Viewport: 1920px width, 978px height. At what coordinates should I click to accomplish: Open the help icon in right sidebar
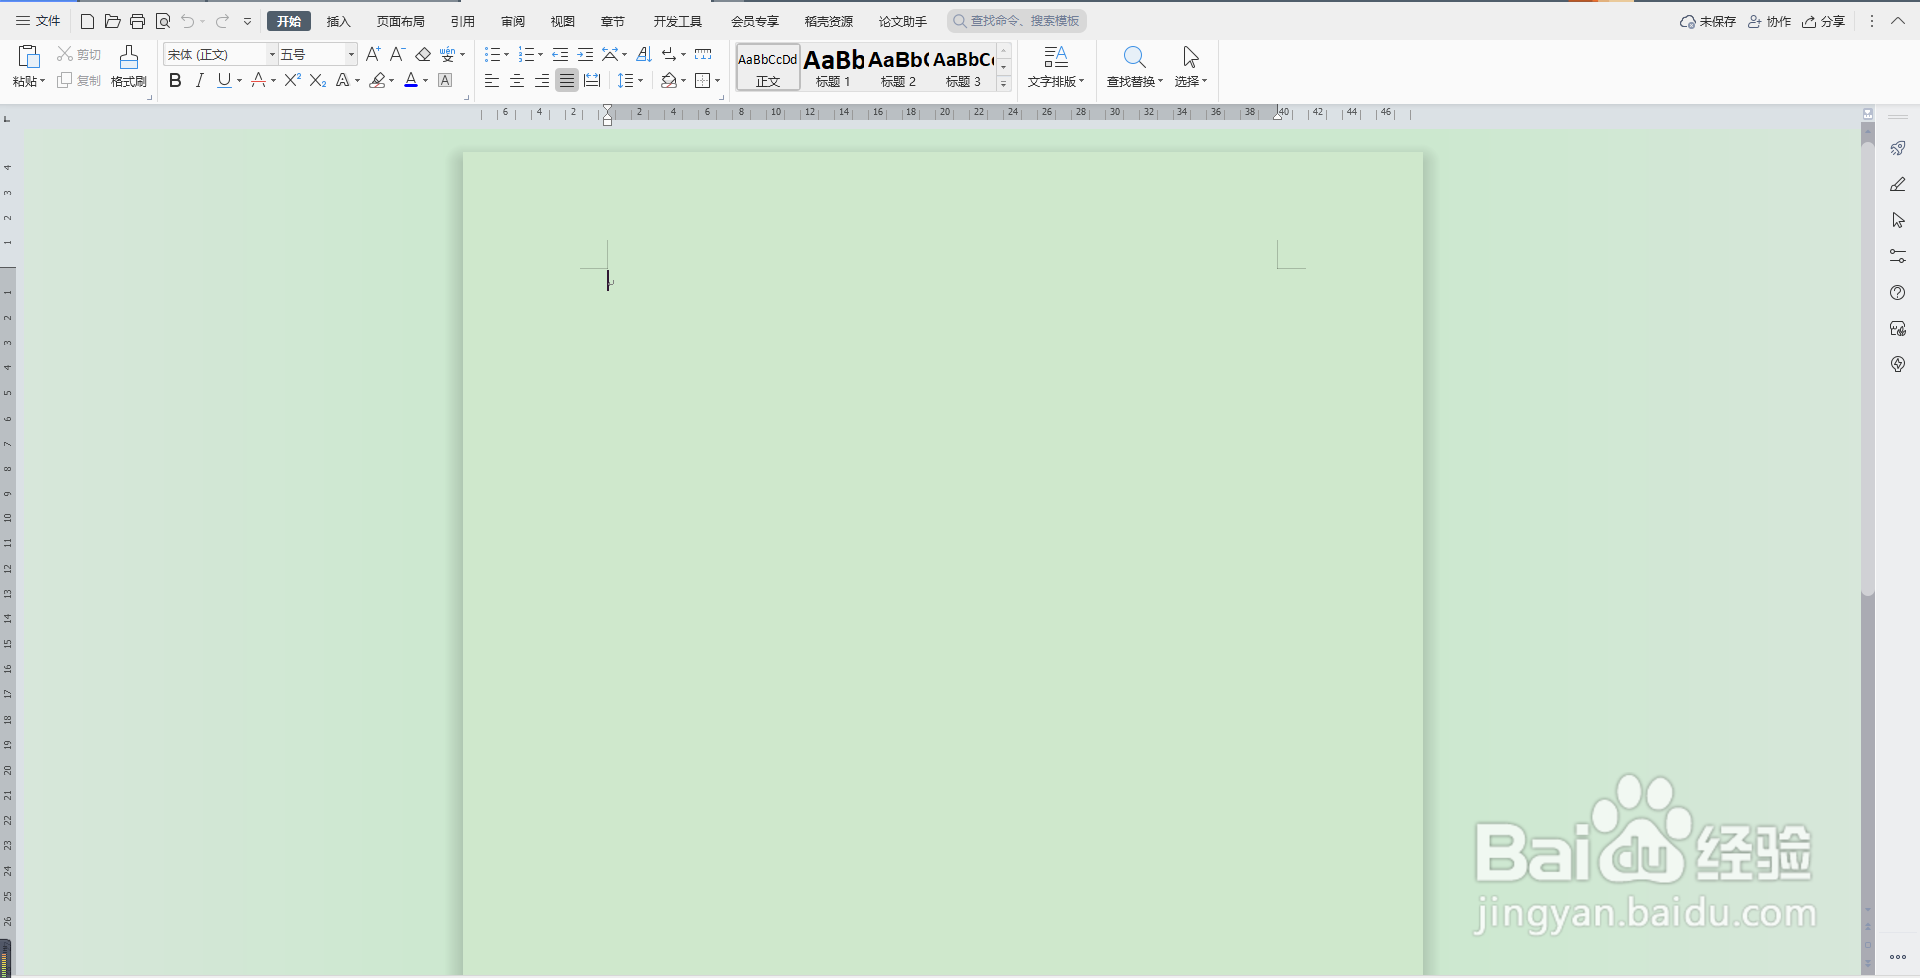click(x=1897, y=292)
